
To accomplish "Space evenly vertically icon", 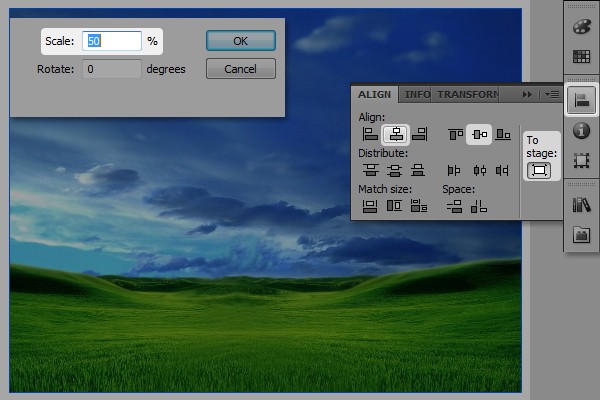I will coord(455,207).
